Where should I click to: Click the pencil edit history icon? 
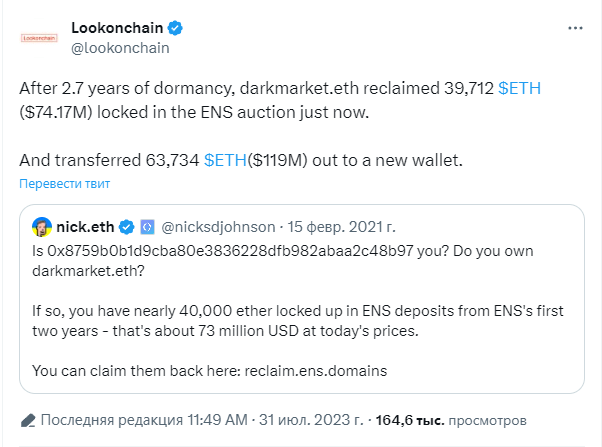pyautogui.click(x=28, y=421)
